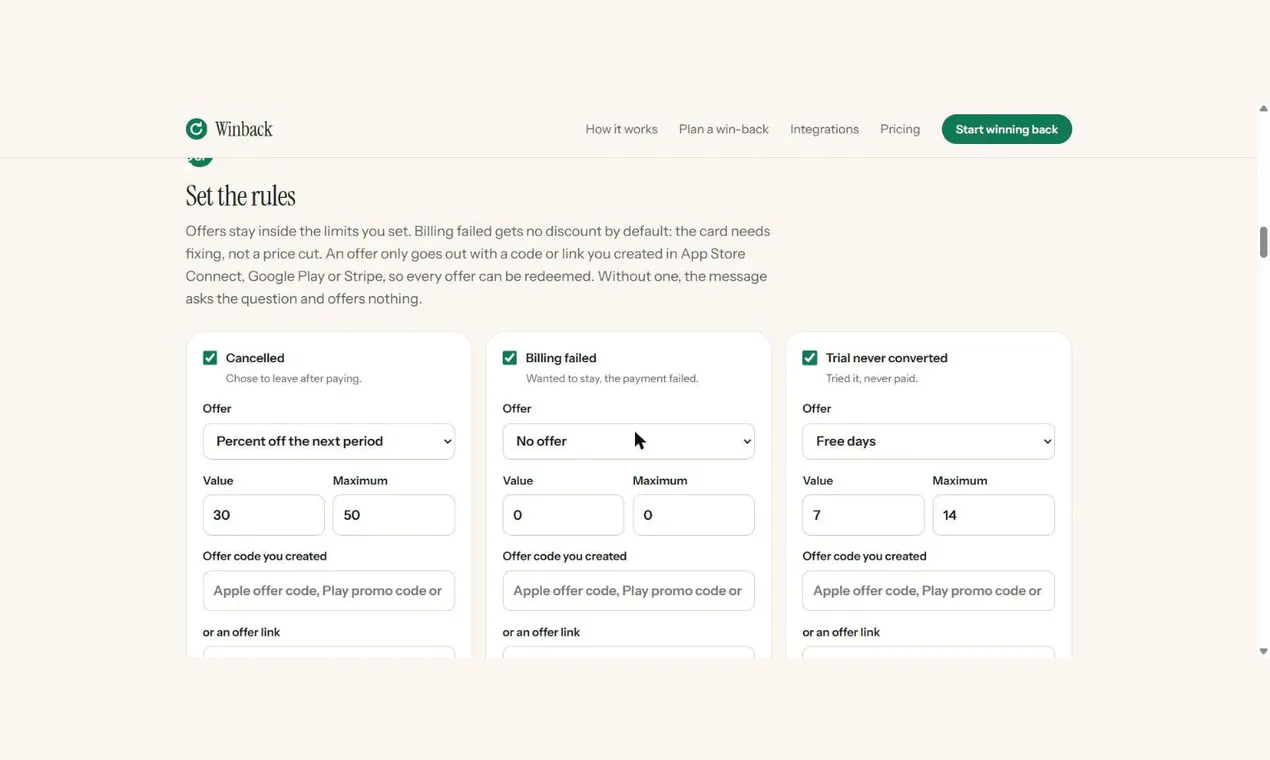
Task: Click 'or an offer link' label under Trial never converted
Action: (x=842, y=632)
